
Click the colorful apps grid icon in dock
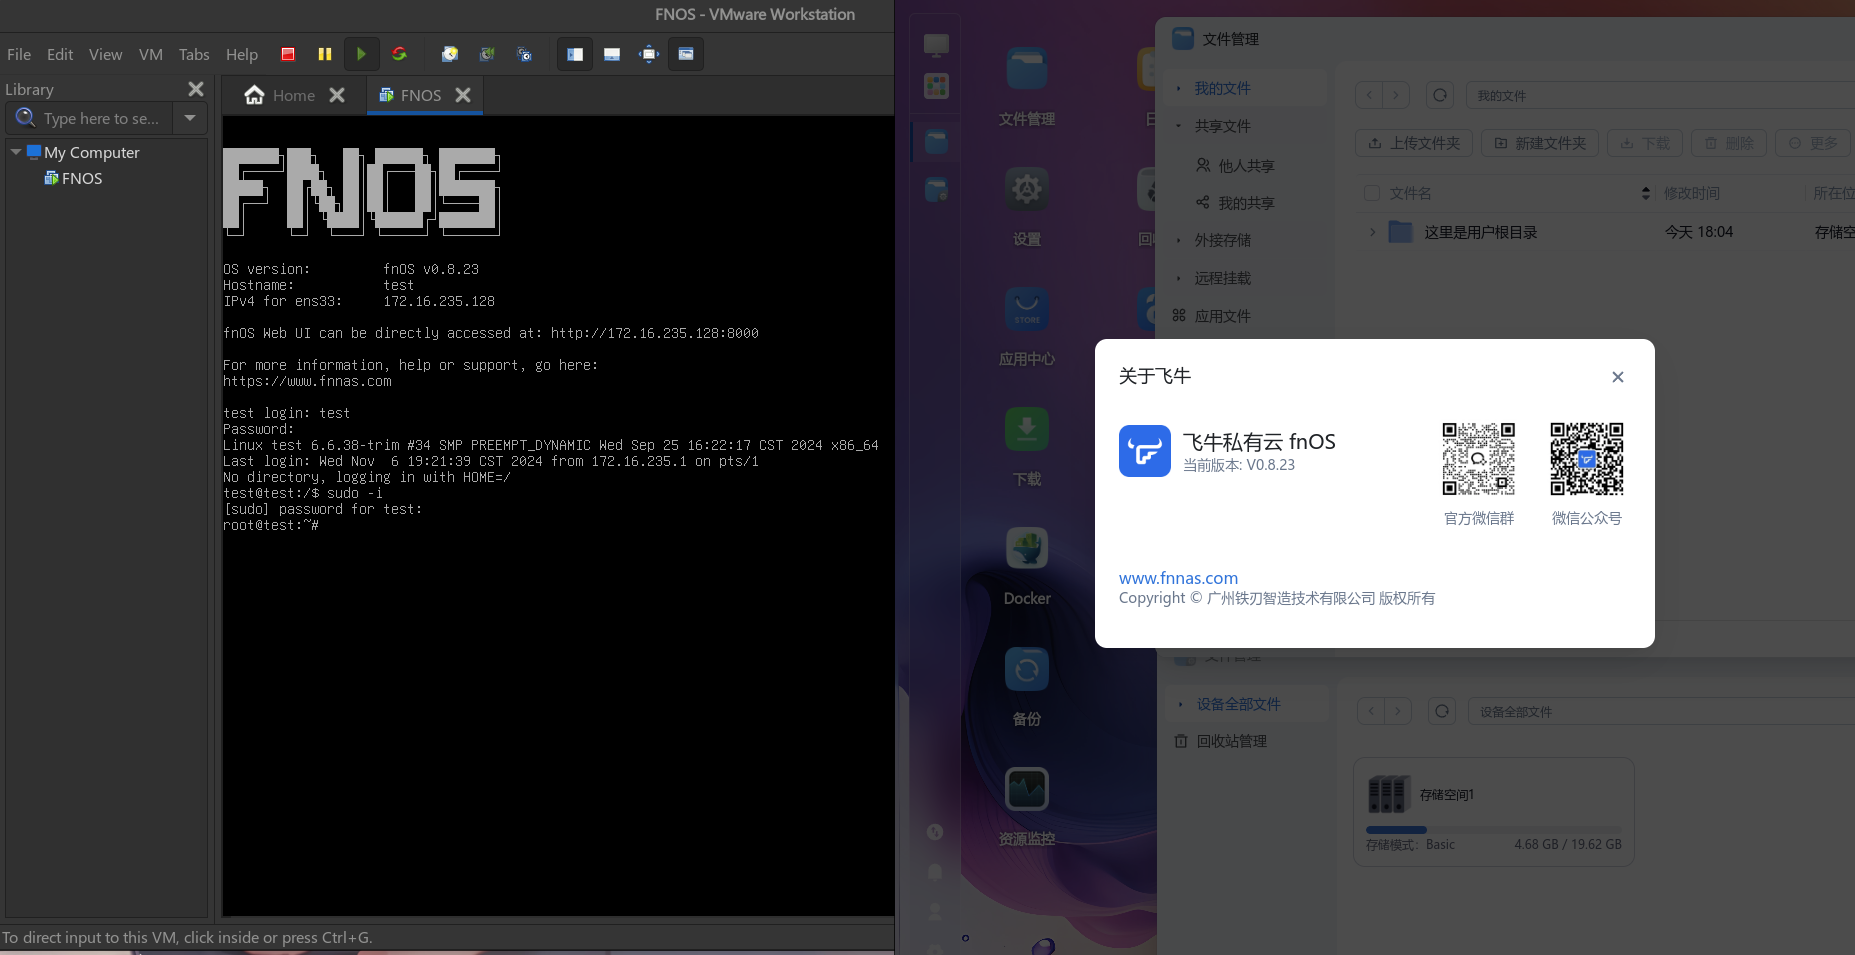(936, 86)
